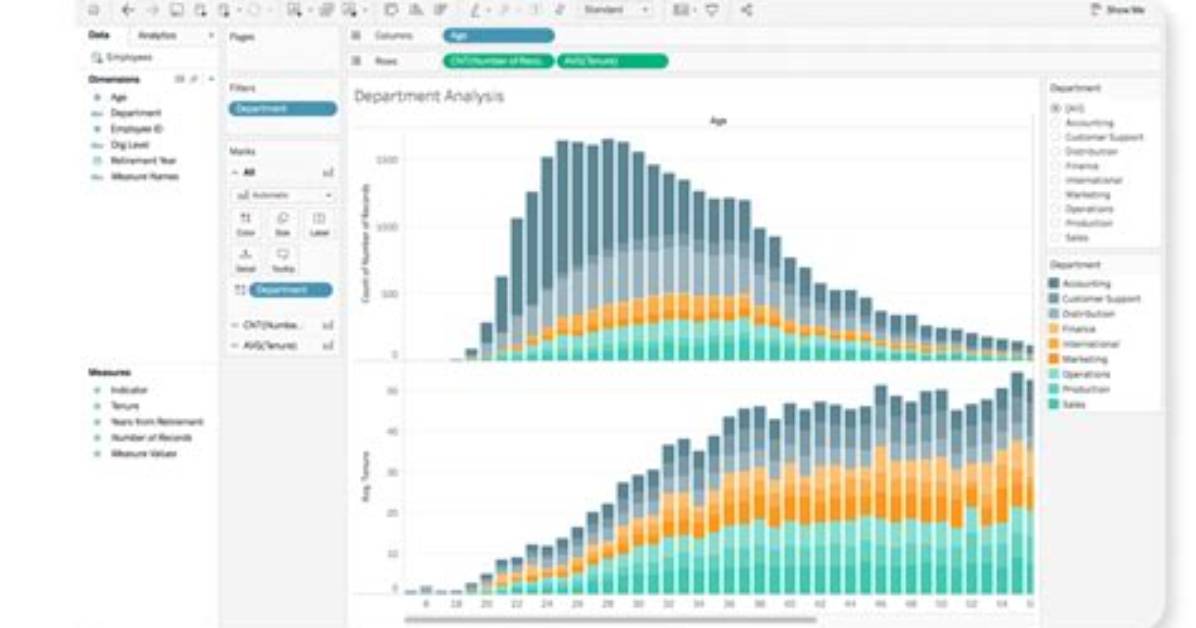Open the Dimensions pane dropdown arrow
The image size is (1196, 628).
[211, 79]
